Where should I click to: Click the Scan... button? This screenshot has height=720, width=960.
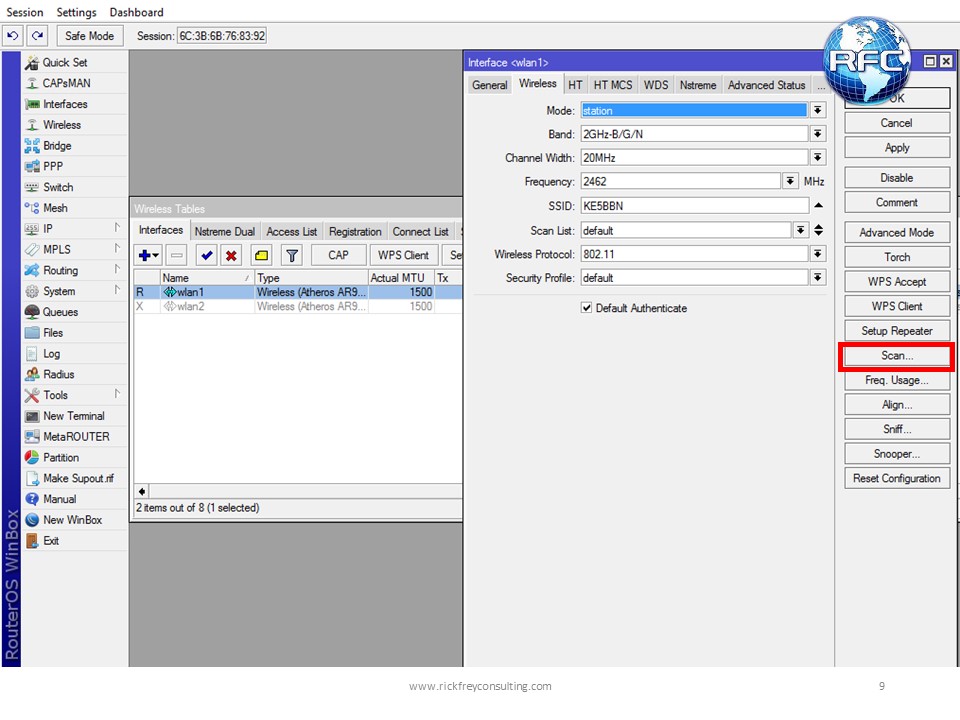(x=897, y=356)
